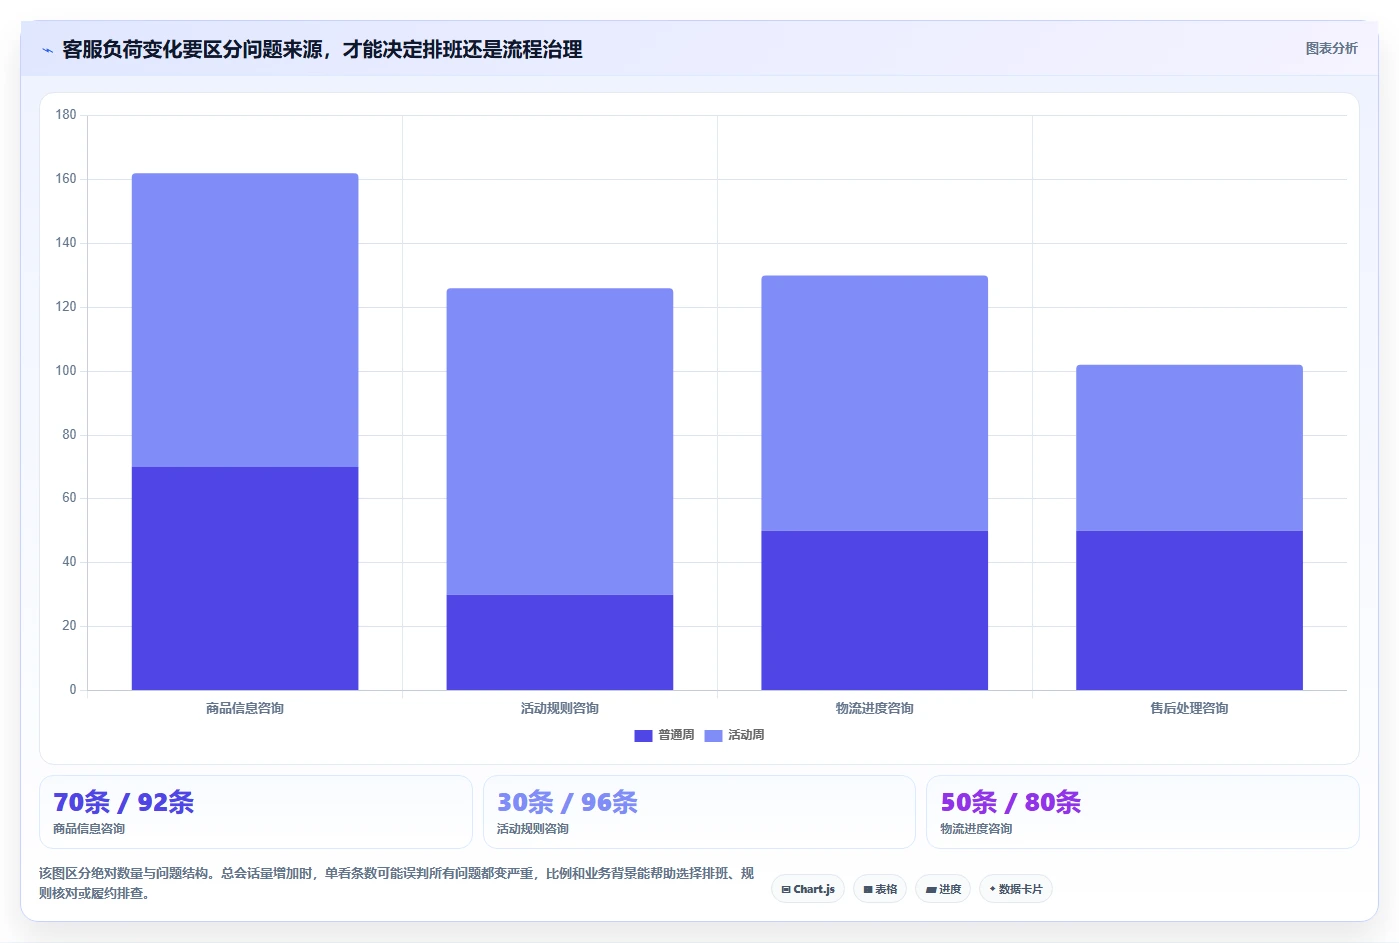Screen dimensions: 1399x943
Task: Select the 进度 tag chip
Action: click(x=943, y=889)
